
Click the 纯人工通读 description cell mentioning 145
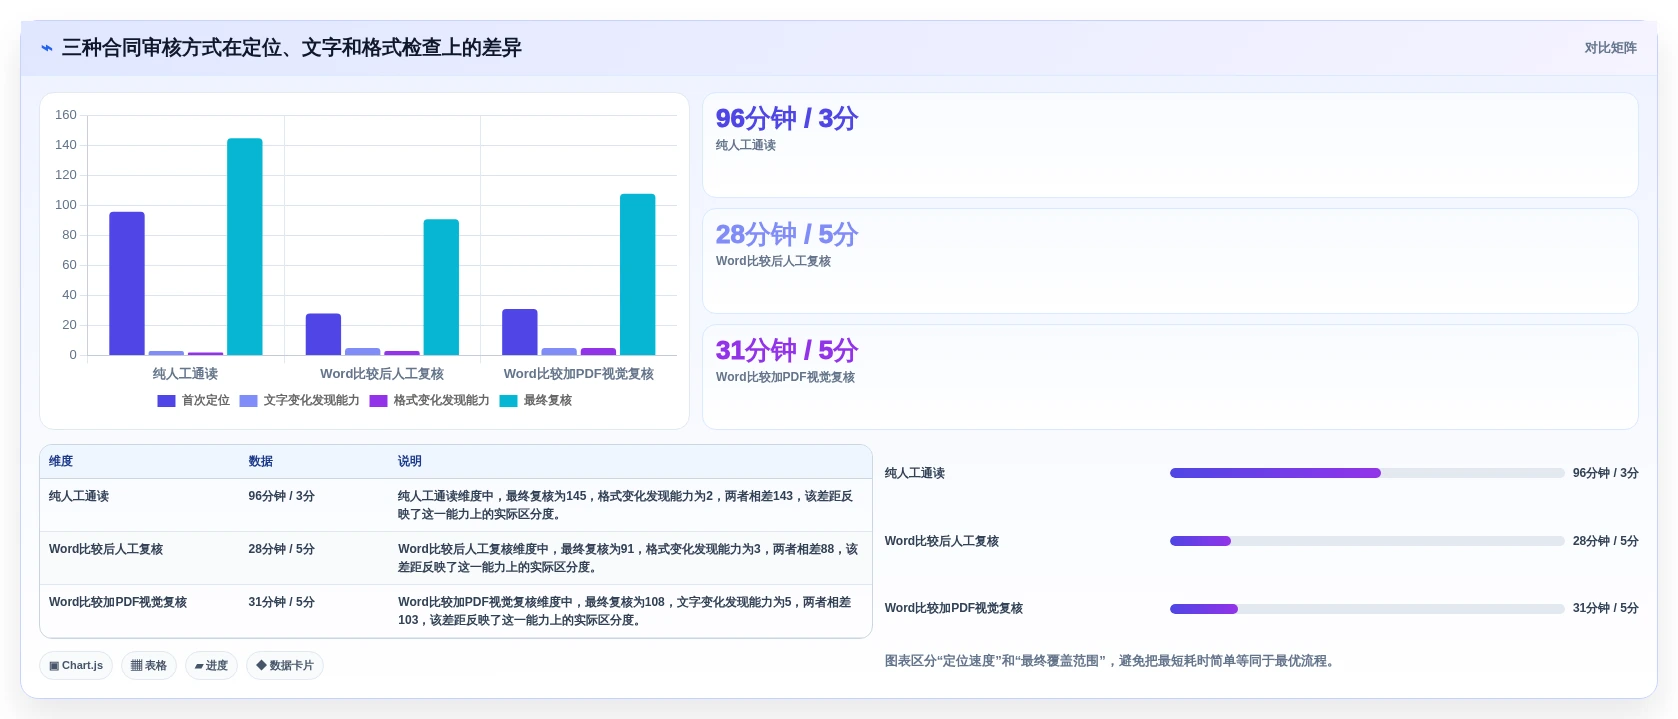[630, 505]
